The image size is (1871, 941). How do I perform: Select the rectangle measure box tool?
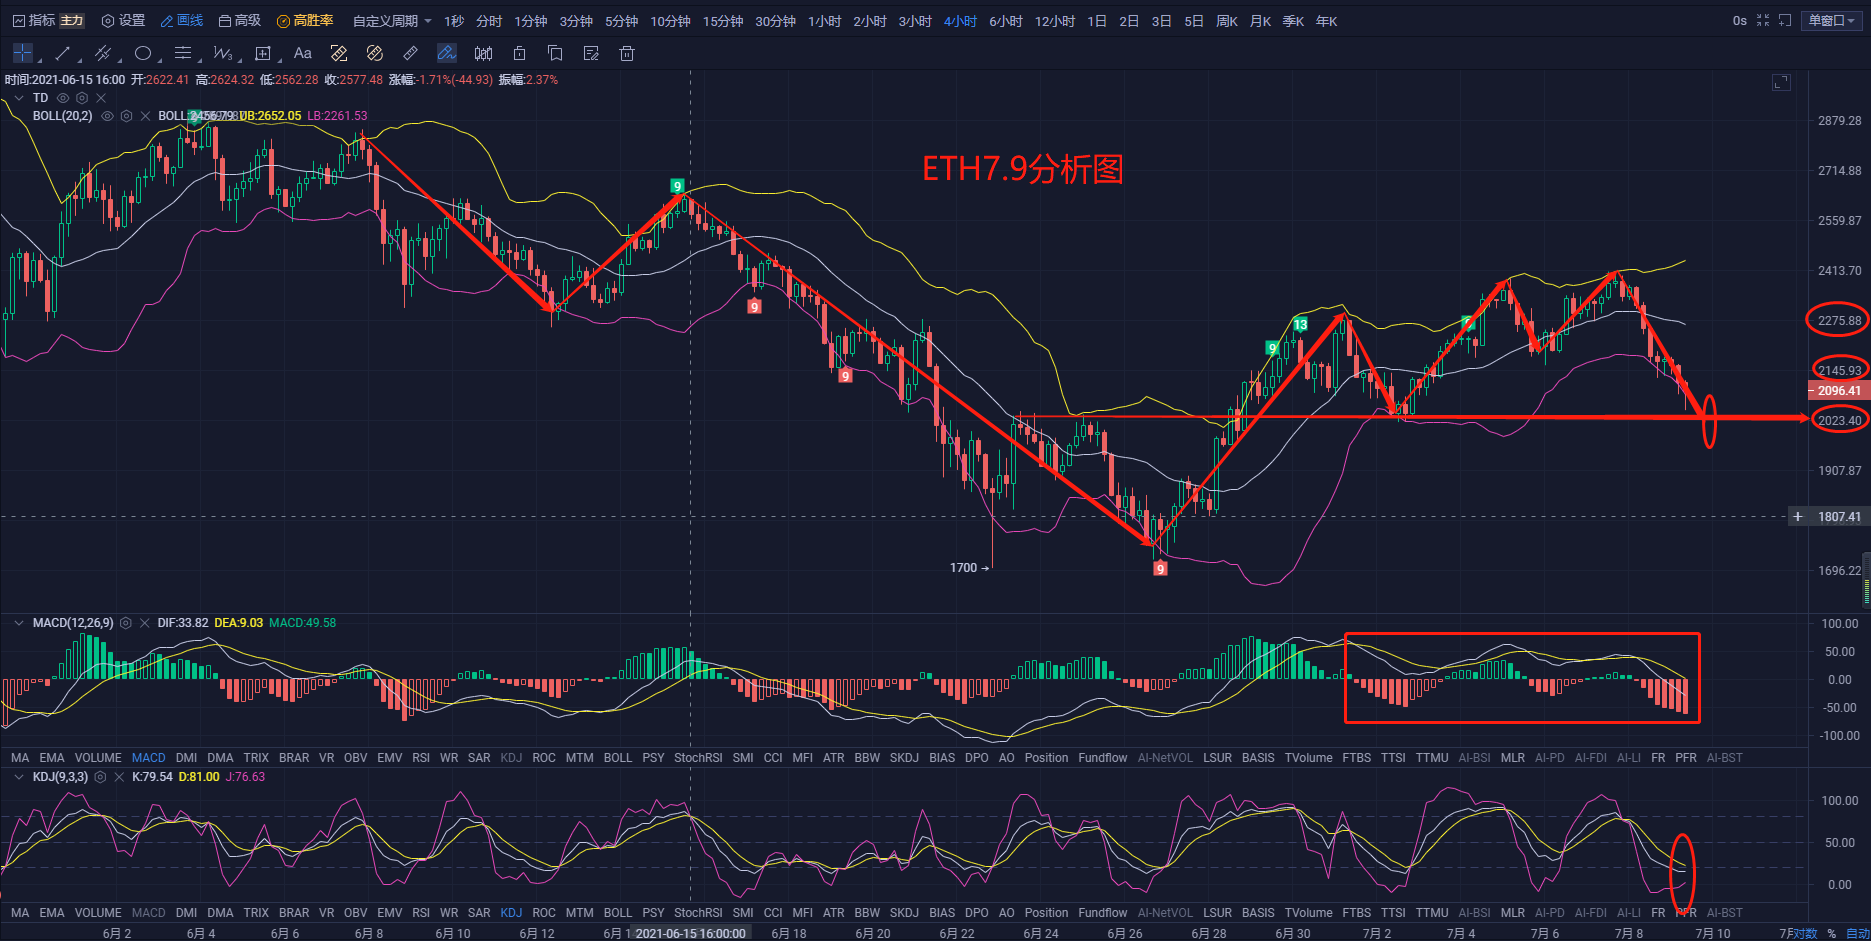(263, 53)
